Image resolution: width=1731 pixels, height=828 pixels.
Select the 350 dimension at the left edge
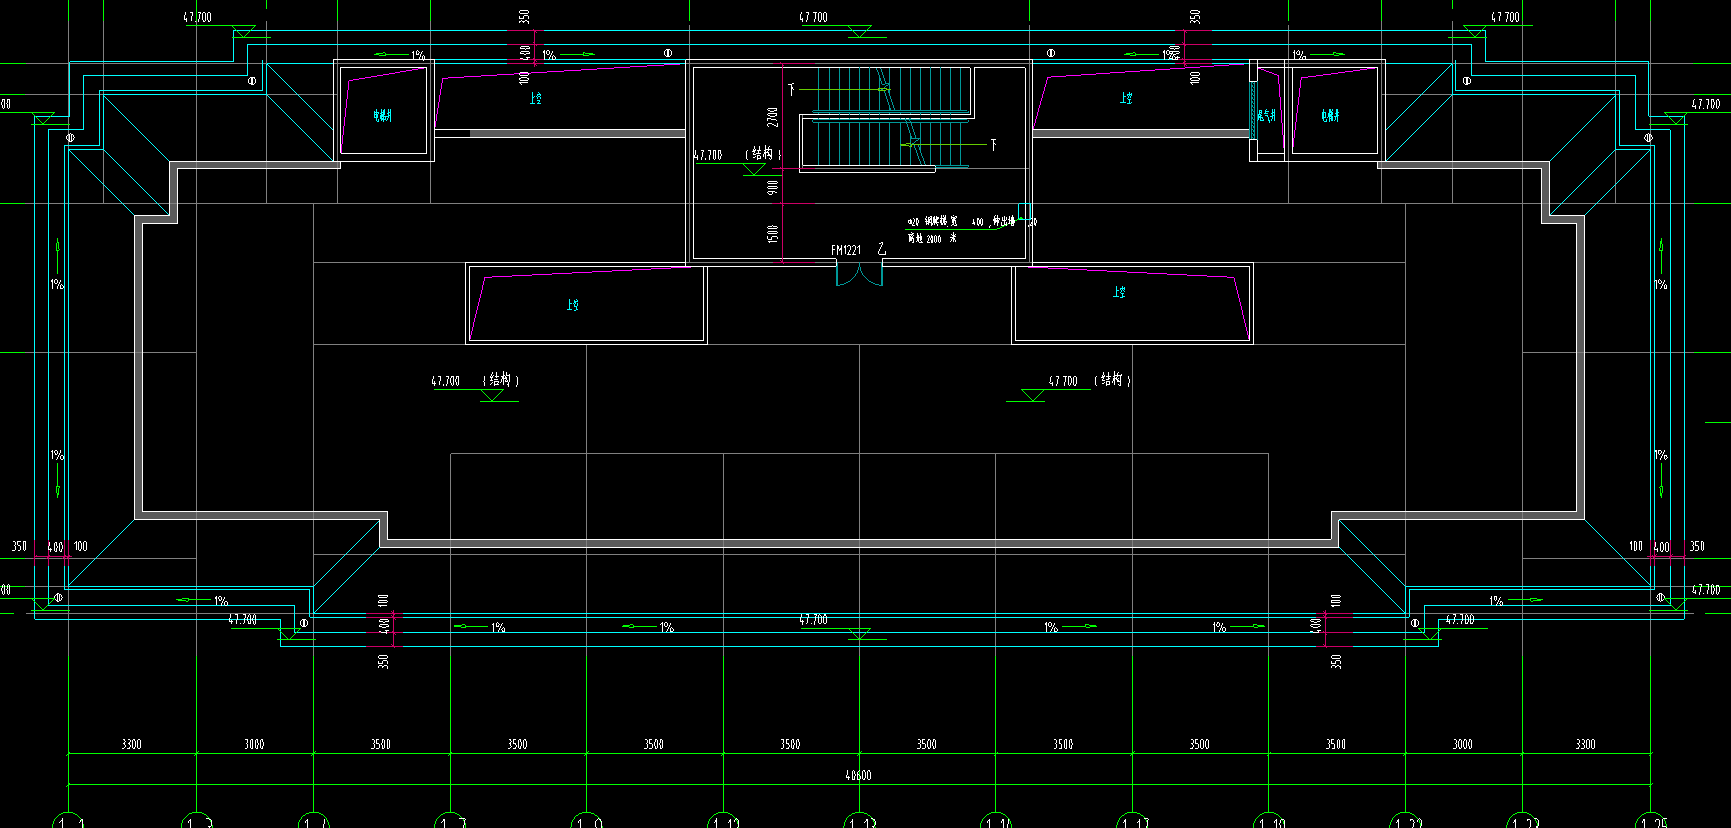19,547
